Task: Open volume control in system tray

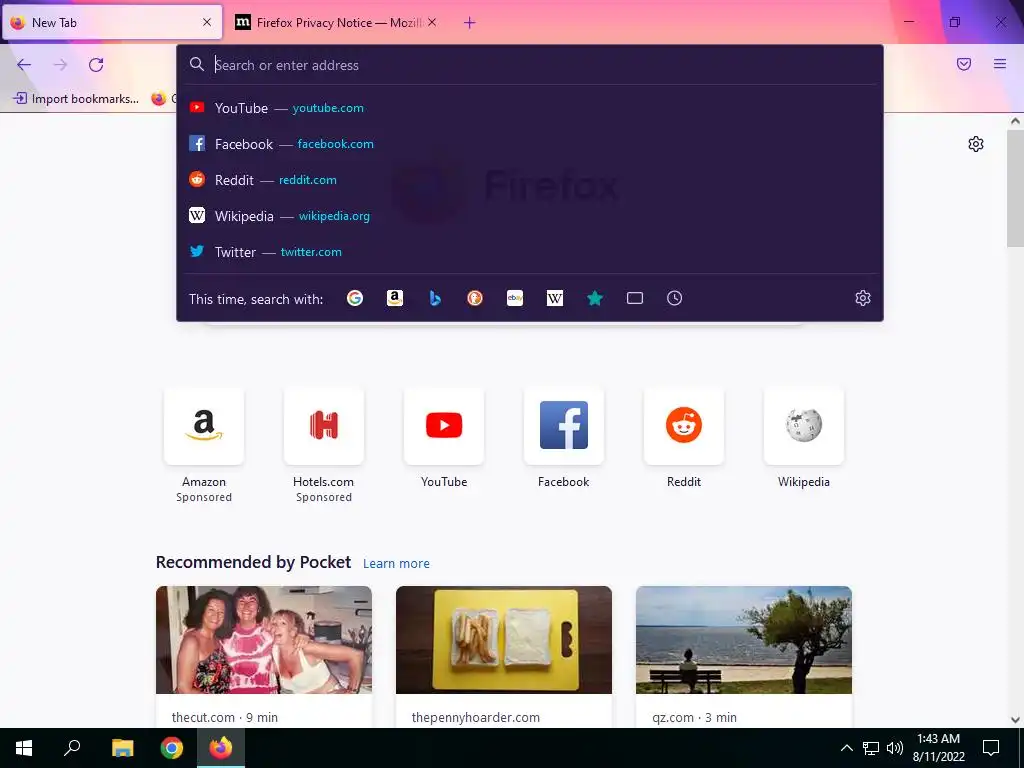Action: (895, 748)
